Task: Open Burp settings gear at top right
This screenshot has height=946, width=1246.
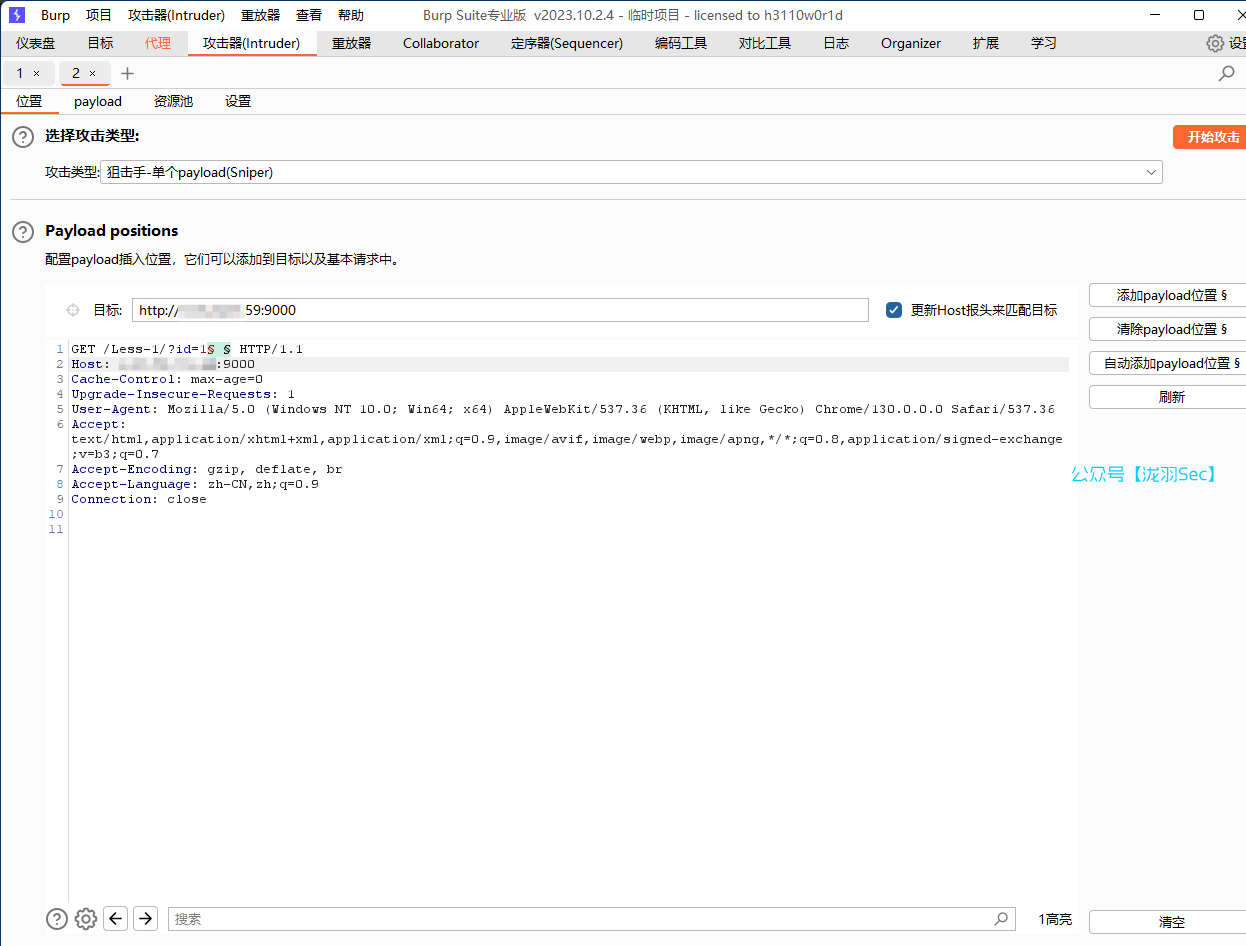Action: click(1215, 43)
